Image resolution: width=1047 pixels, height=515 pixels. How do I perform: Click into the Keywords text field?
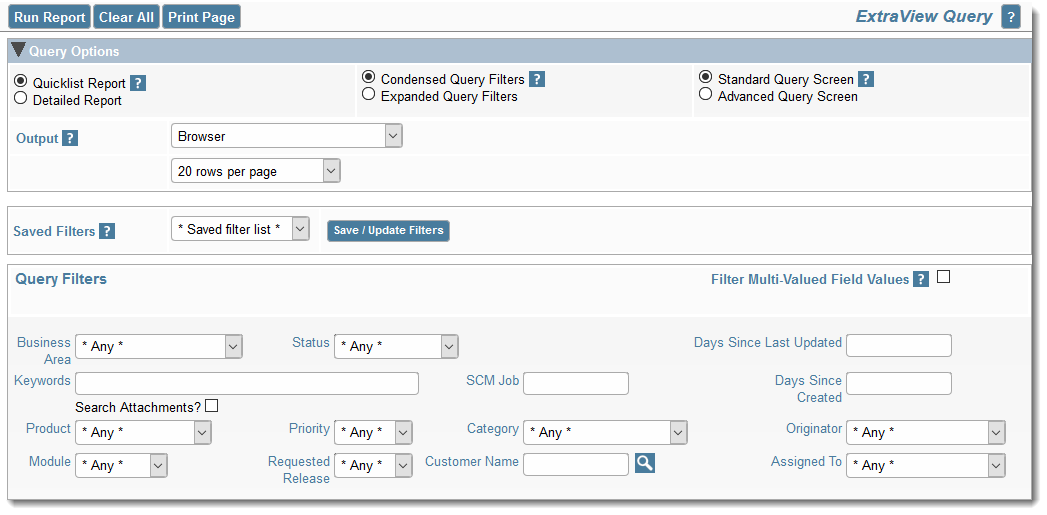point(246,383)
